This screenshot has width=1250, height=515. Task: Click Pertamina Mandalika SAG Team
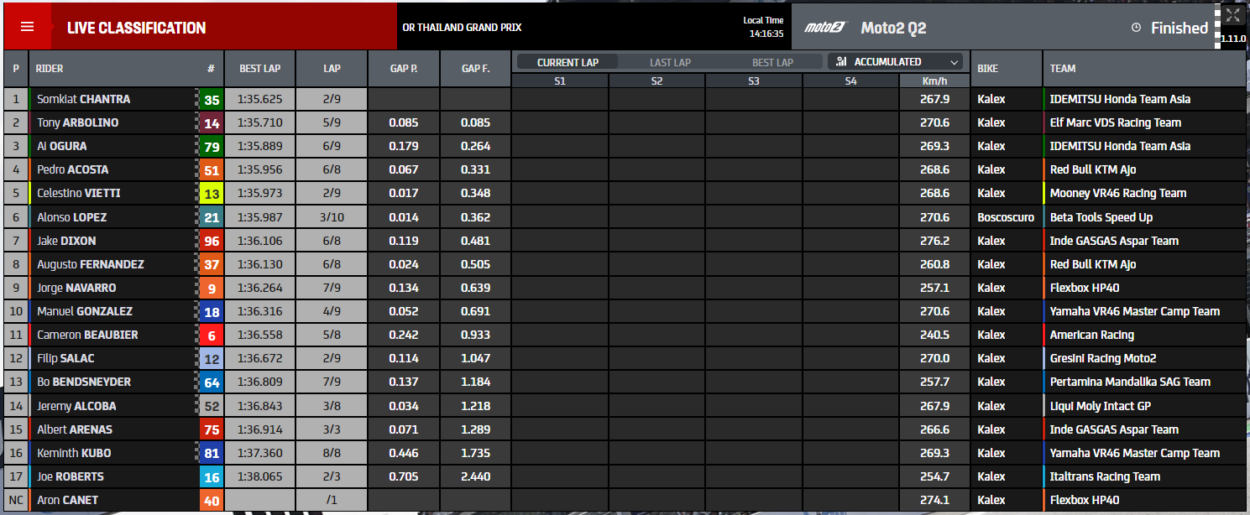1130,382
